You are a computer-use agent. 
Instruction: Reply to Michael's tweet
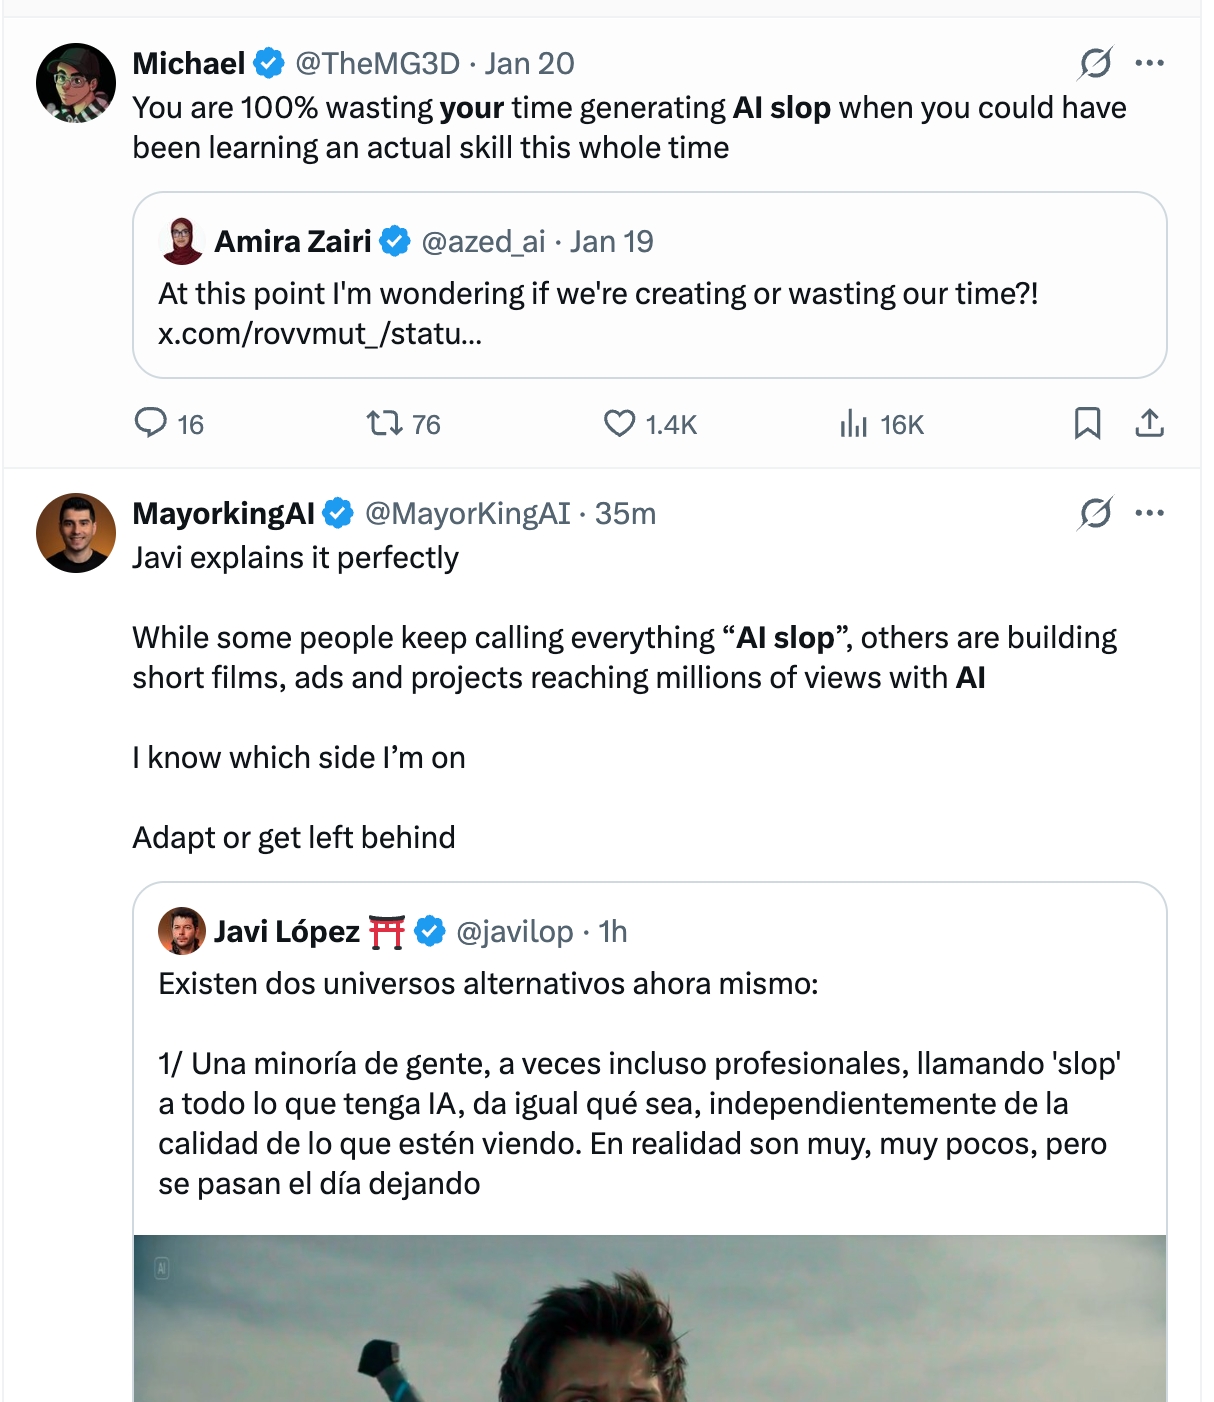tap(152, 424)
